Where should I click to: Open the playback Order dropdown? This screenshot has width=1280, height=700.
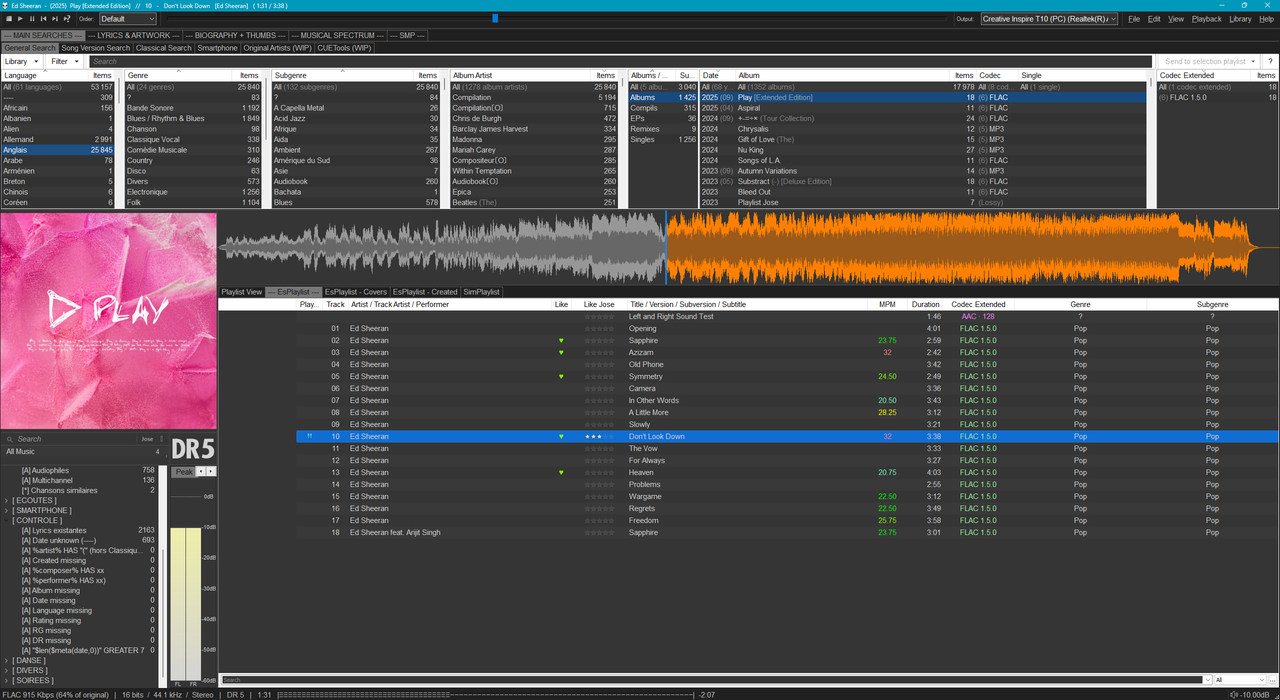point(127,19)
